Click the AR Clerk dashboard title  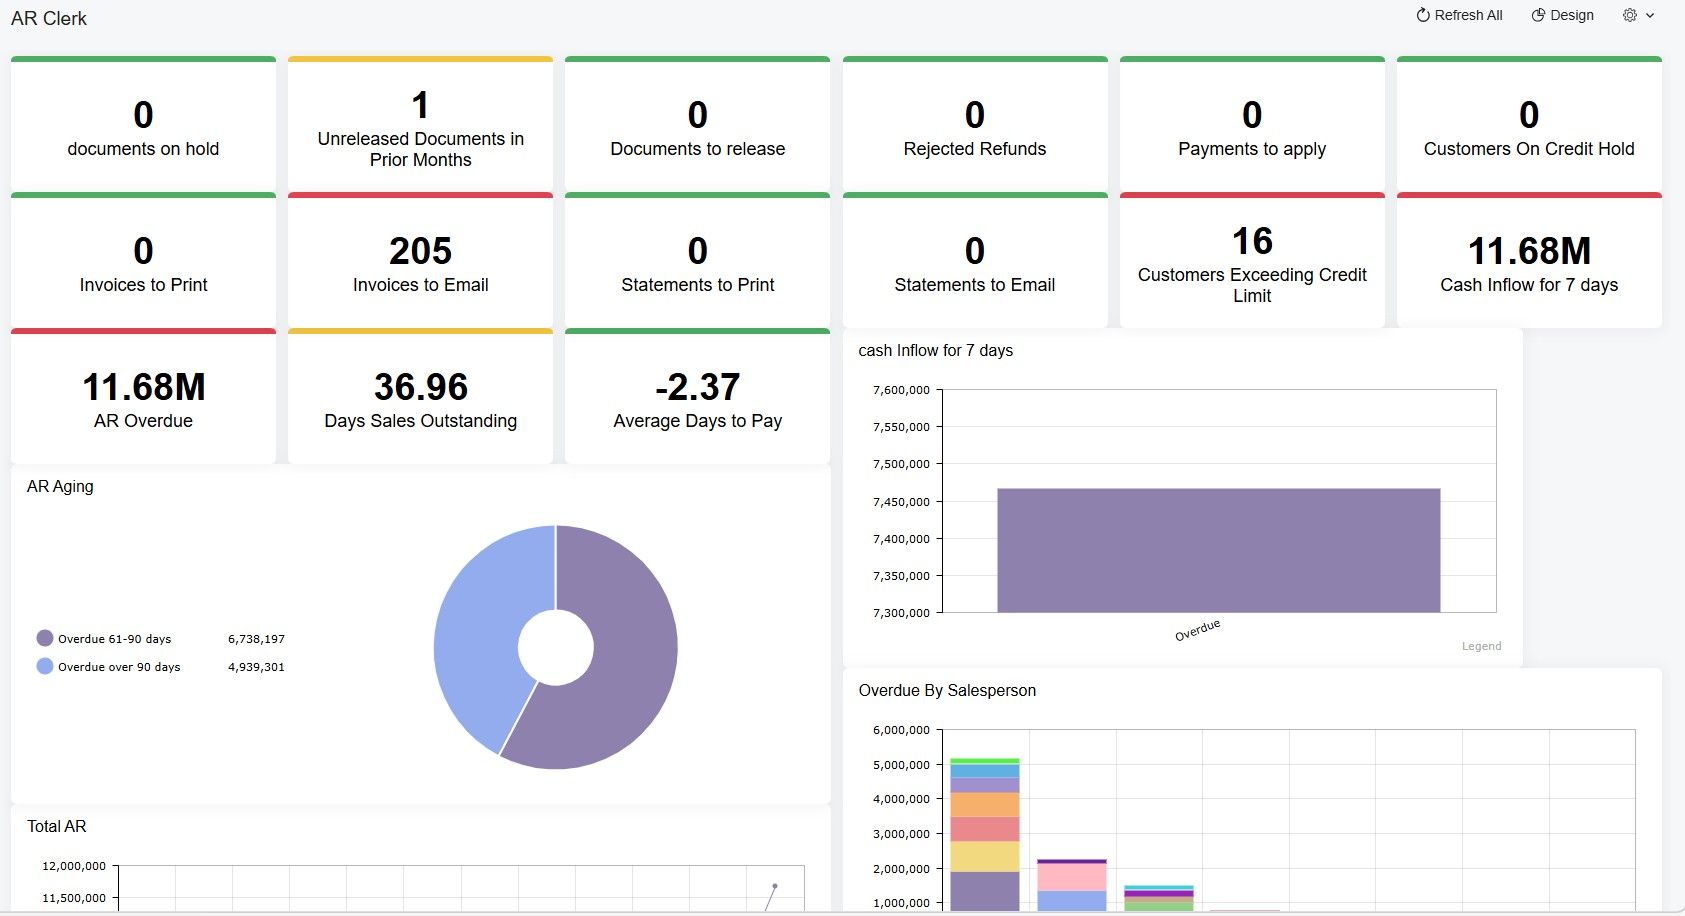point(49,18)
